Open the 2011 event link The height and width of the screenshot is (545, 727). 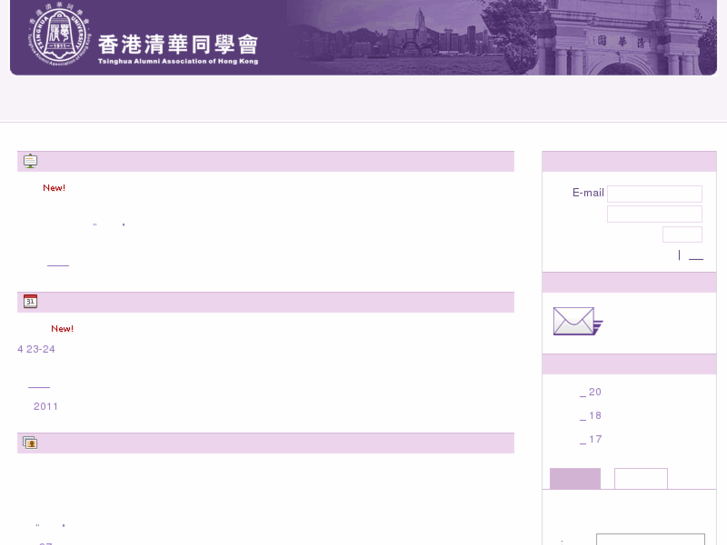[x=45, y=406]
